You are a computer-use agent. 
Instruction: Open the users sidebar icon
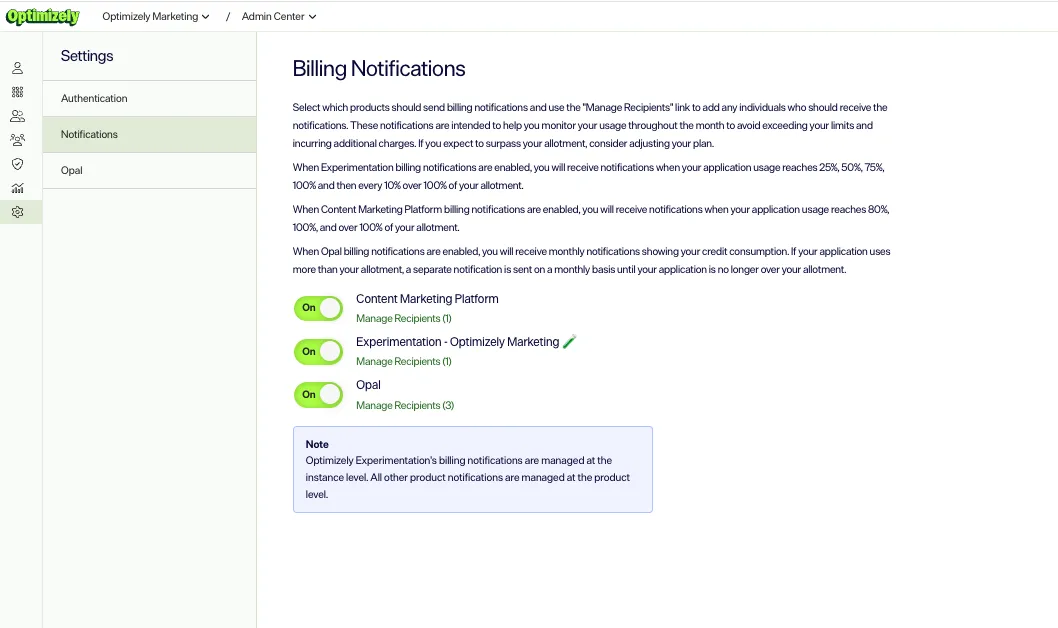click(x=18, y=116)
